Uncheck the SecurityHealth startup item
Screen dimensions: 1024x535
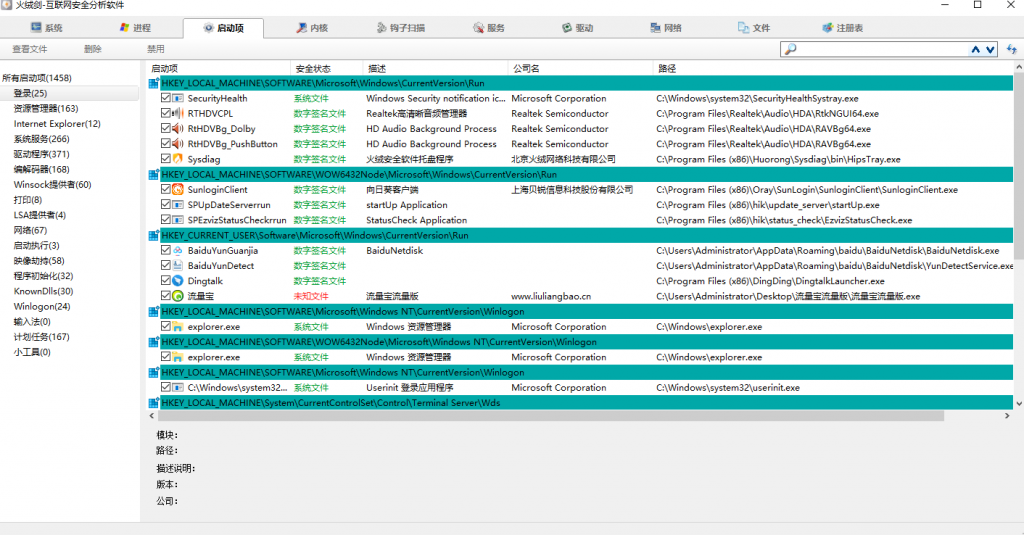click(166, 98)
